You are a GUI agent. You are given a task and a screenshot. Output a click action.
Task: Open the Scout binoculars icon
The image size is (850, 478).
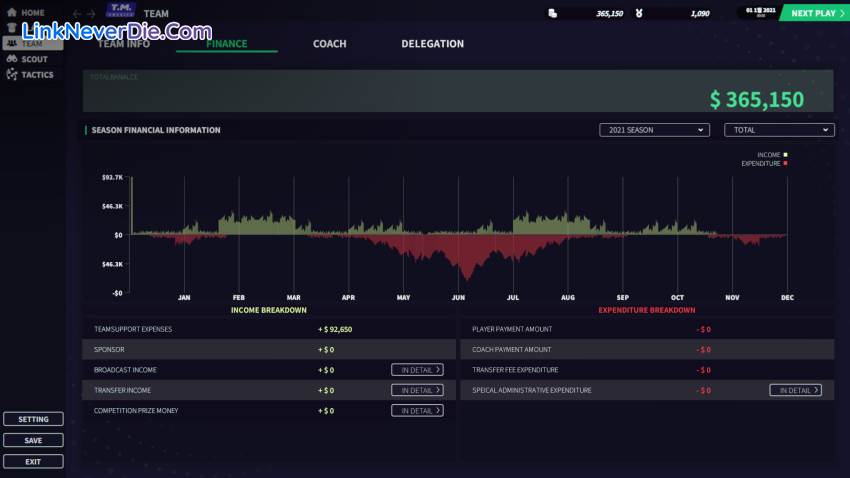(x=12, y=59)
